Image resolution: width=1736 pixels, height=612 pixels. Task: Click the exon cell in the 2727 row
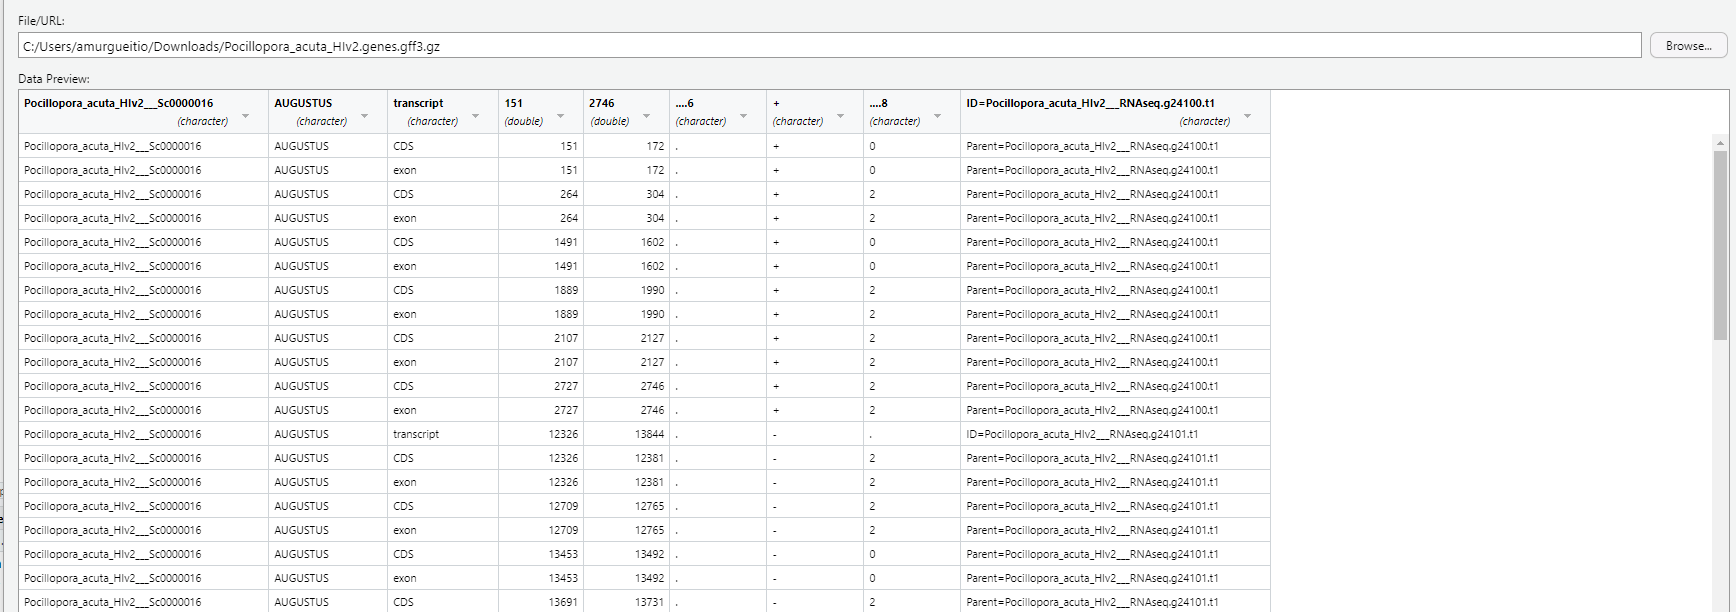coord(442,410)
